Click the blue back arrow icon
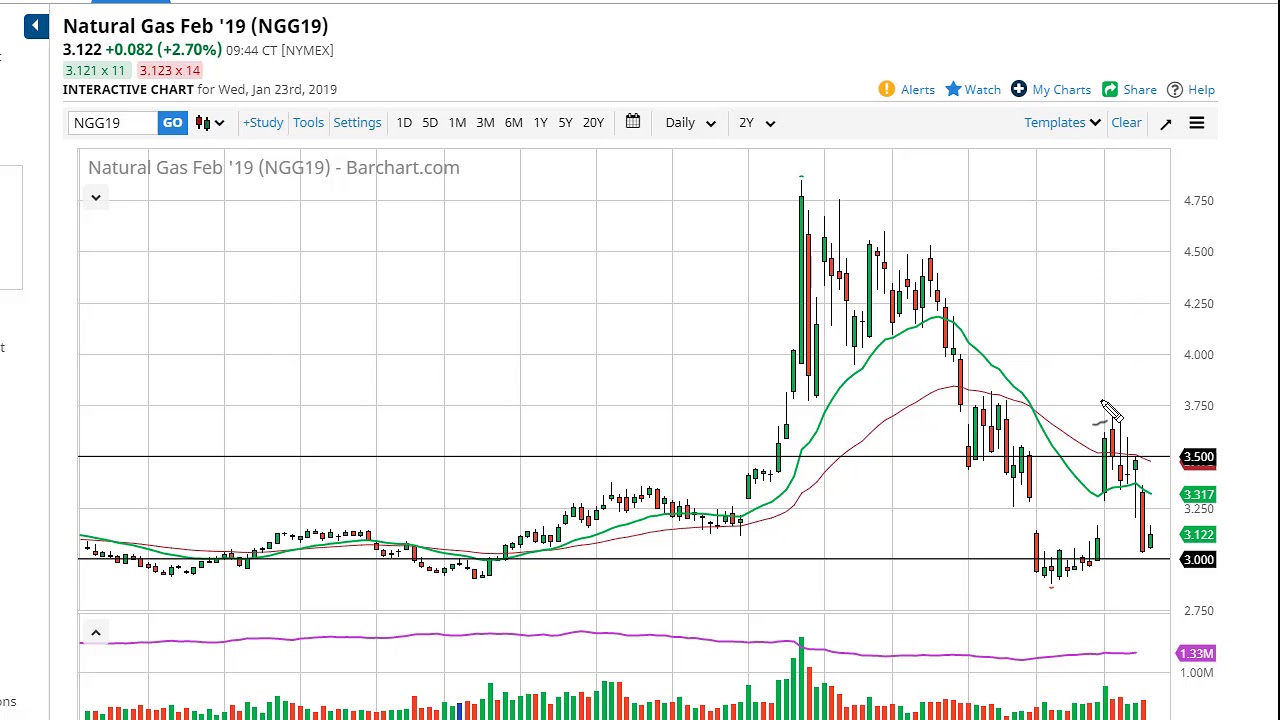This screenshot has height=720, width=1280. click(x=36, y=26)
